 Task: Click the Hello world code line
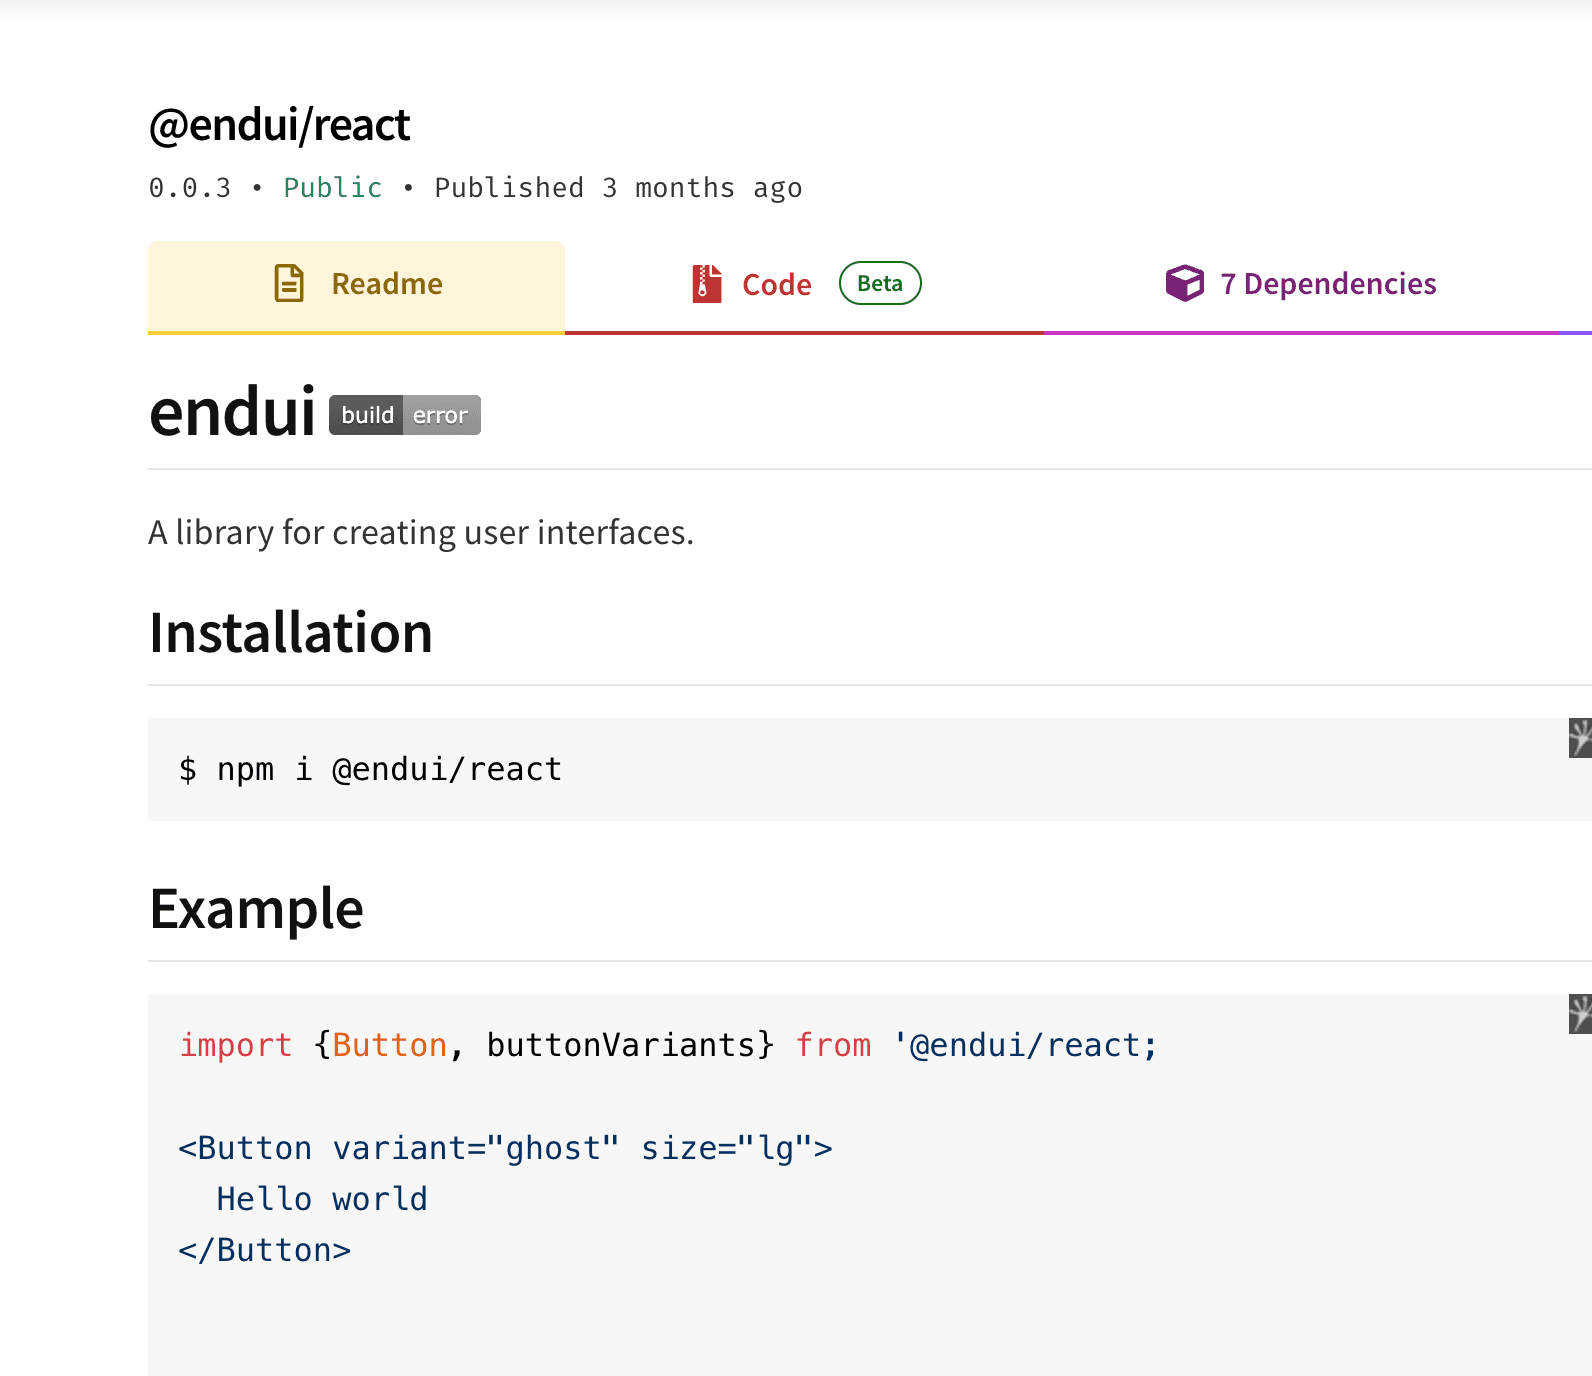(x=322, y=1199)
